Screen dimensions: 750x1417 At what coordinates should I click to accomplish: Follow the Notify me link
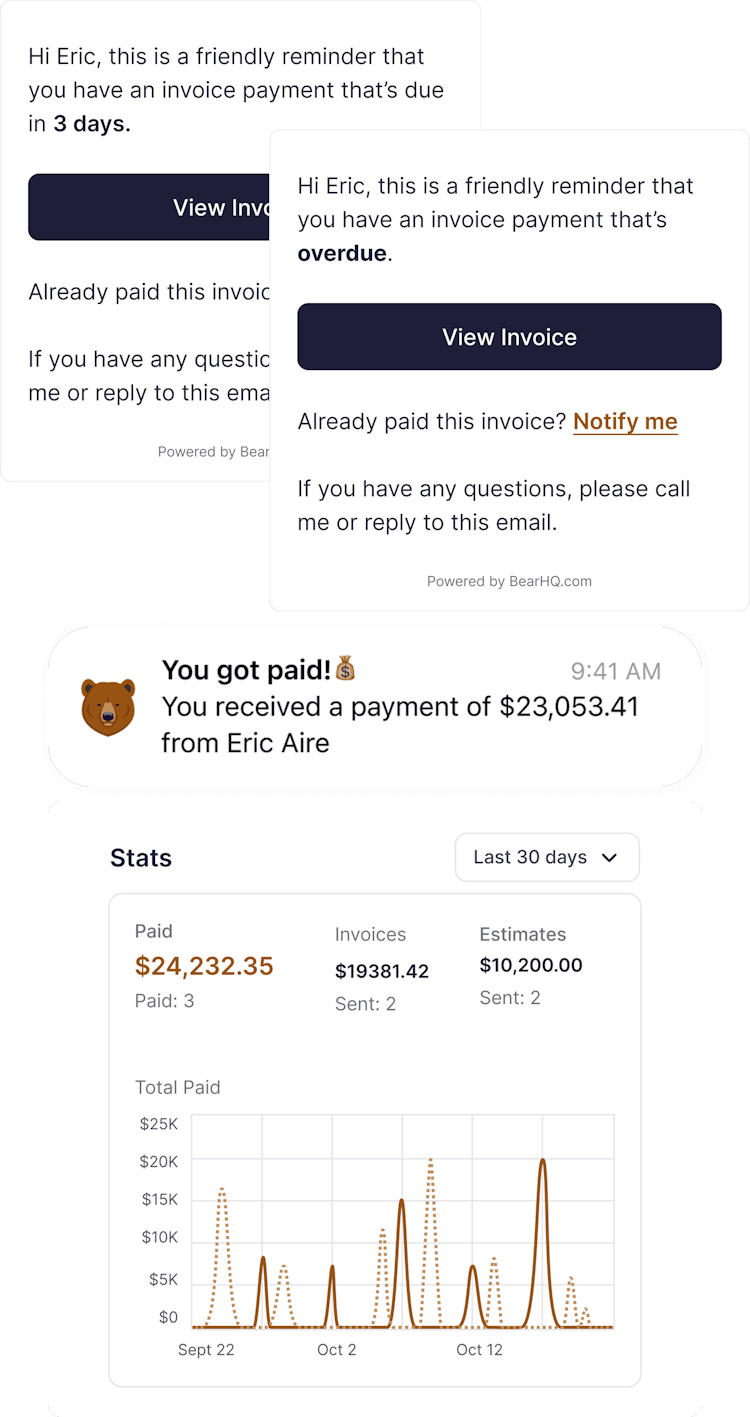coord(625,422)
